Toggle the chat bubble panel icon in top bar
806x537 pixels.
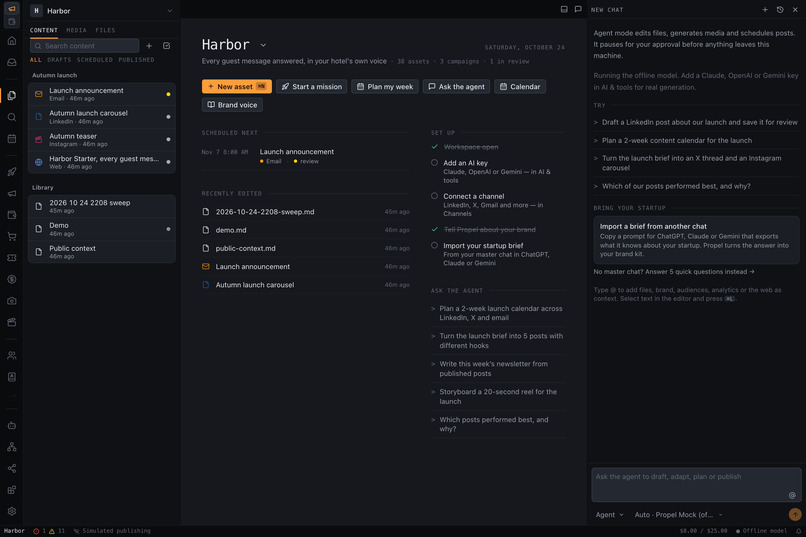click(x=578, y=9)
